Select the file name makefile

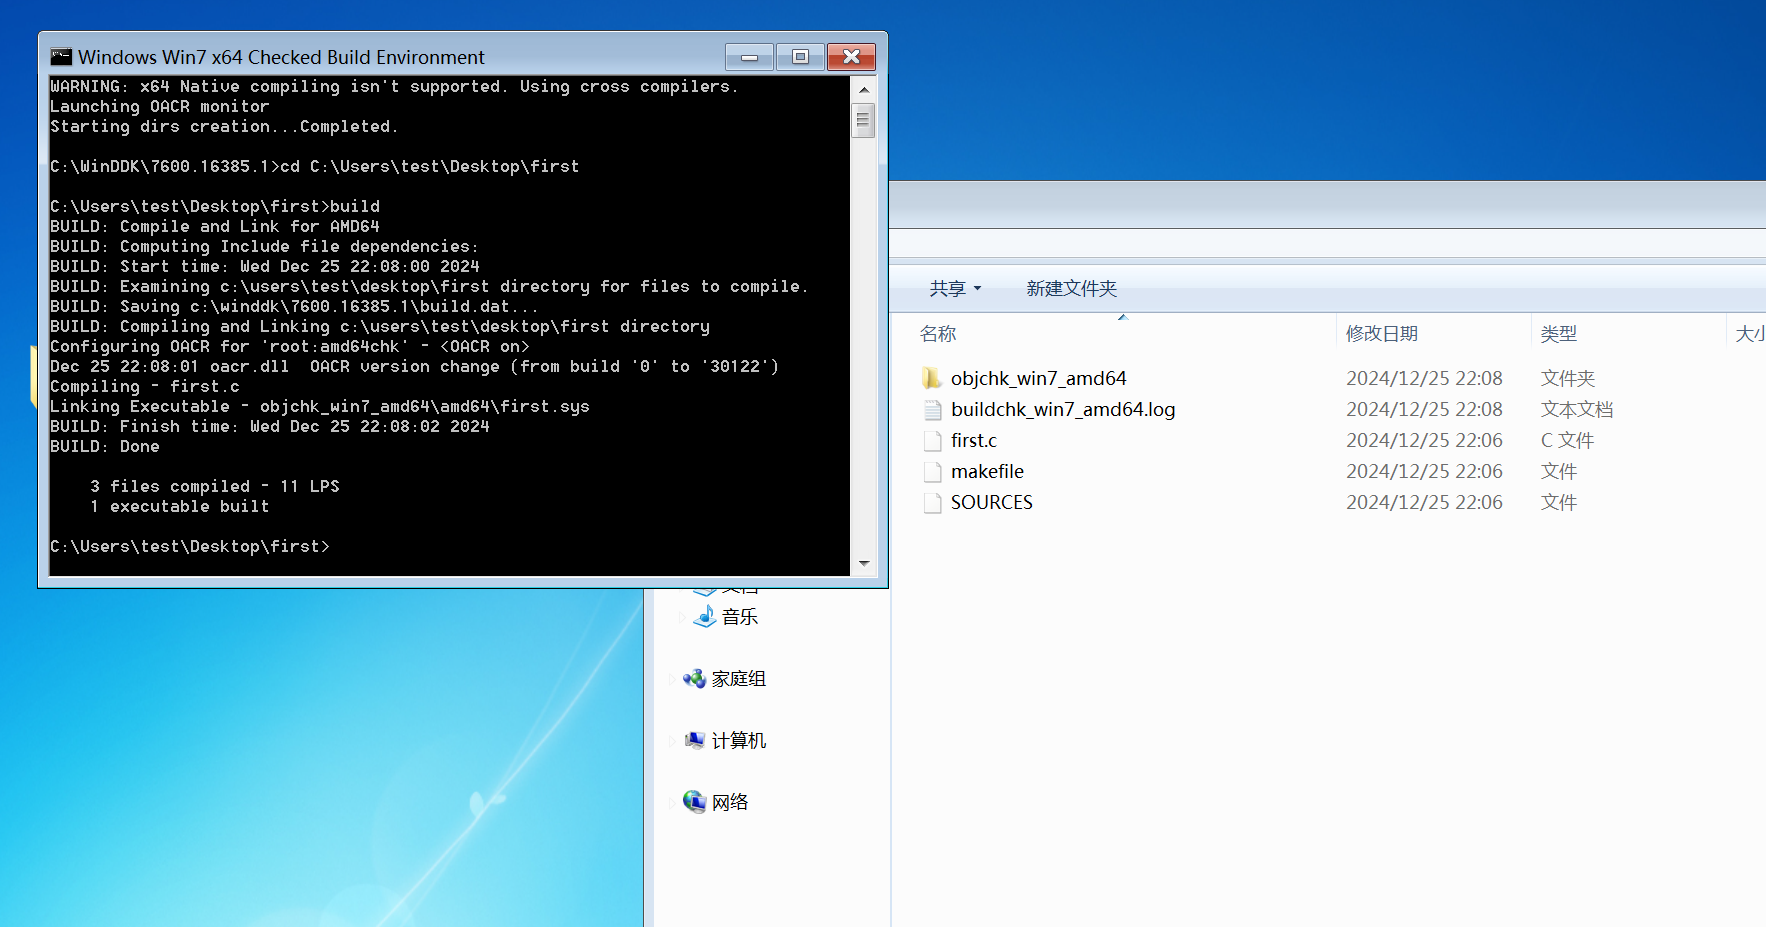pyautogui.click(x=987, y=471)
